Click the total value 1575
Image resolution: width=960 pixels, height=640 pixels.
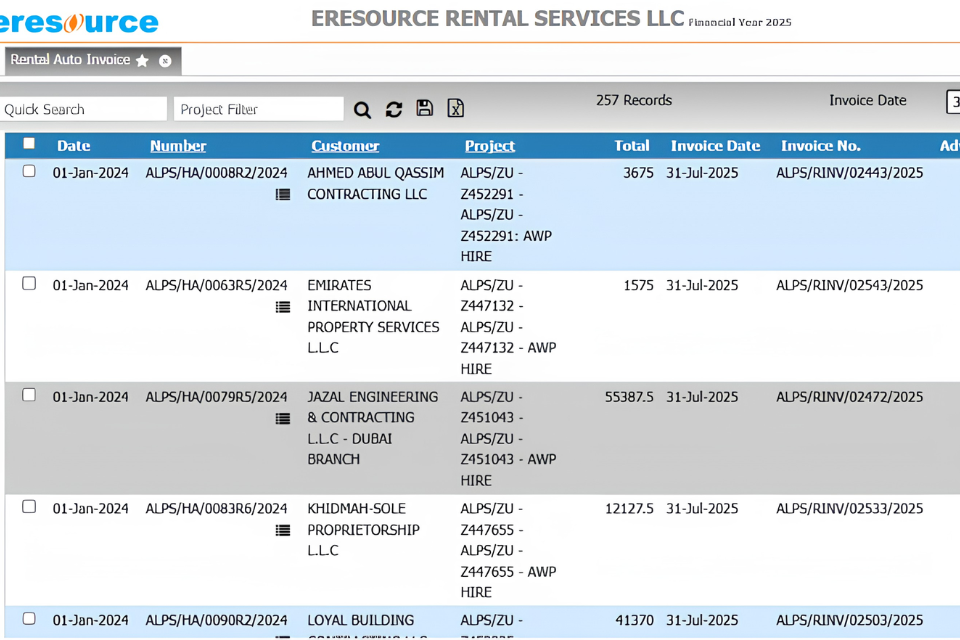point(639,285)
